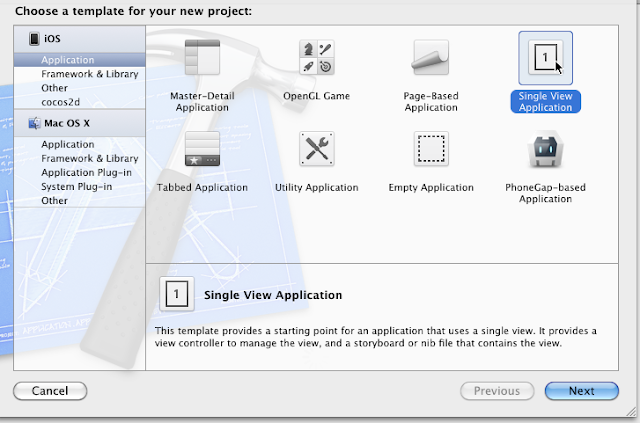Screen dimensions: 640x423
Task: Pick the Empty Application template icon
Action: pos(430,149)
